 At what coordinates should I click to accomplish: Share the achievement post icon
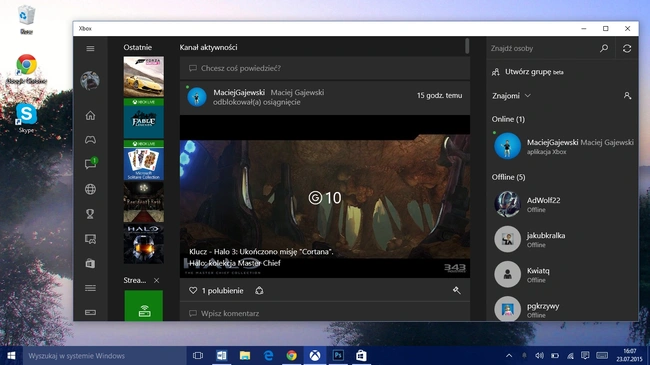click(259, 291)
